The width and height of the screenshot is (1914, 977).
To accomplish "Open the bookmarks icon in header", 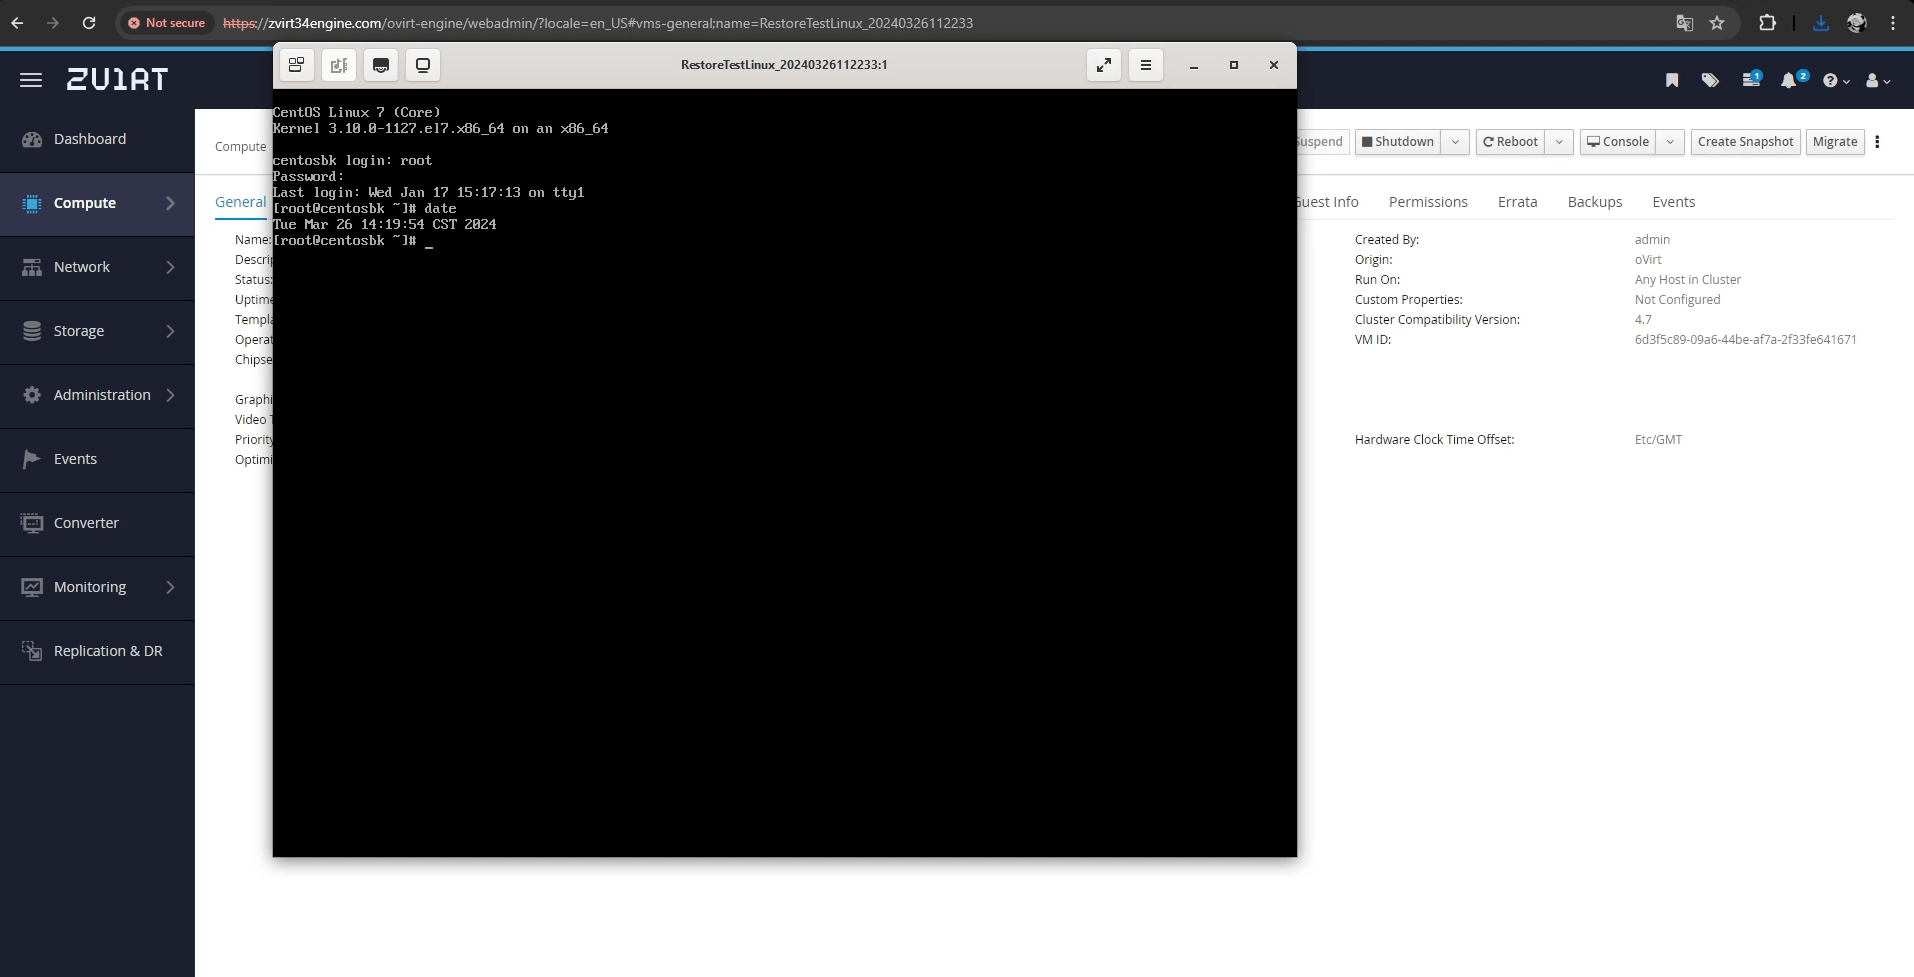I will coord(1672,80).
